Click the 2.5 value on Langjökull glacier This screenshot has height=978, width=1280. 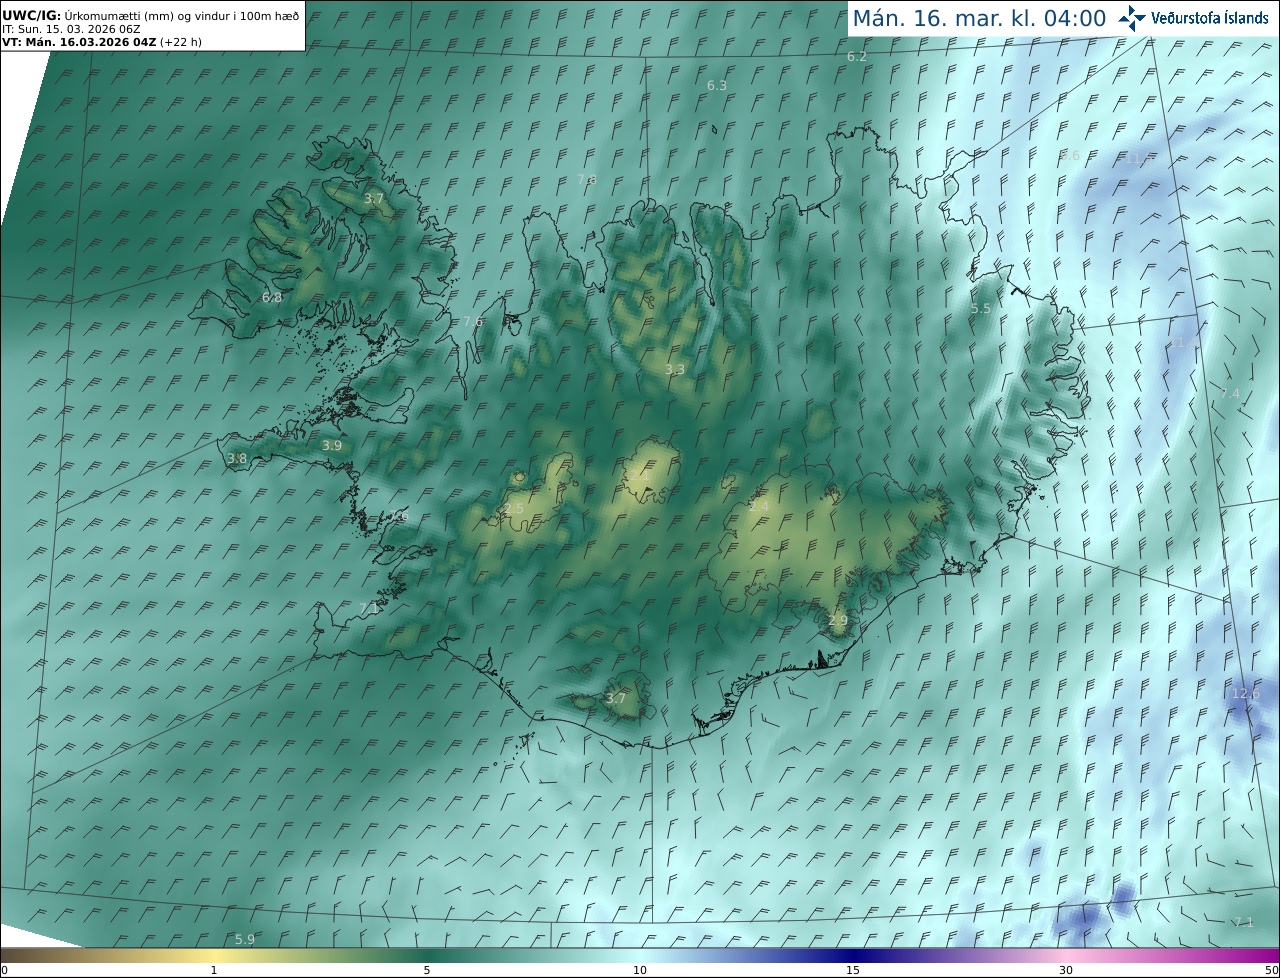514,509
